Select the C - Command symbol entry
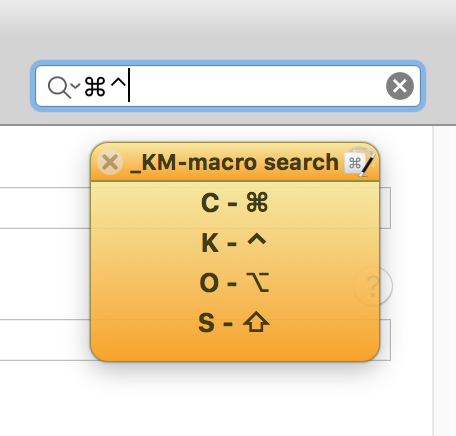This screenshot has width=456, height=436. coord(235,202)
